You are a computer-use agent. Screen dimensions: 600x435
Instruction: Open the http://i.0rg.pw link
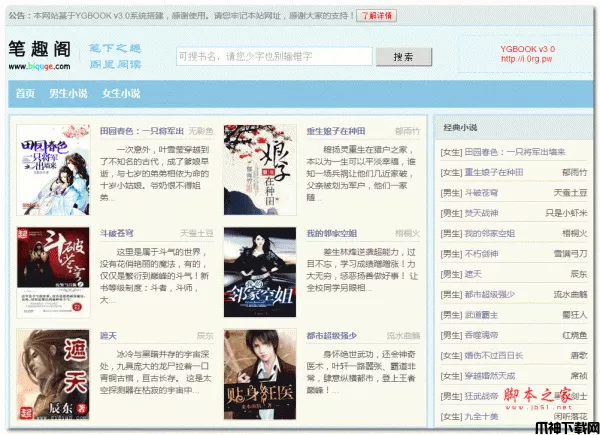coord(527,59)
